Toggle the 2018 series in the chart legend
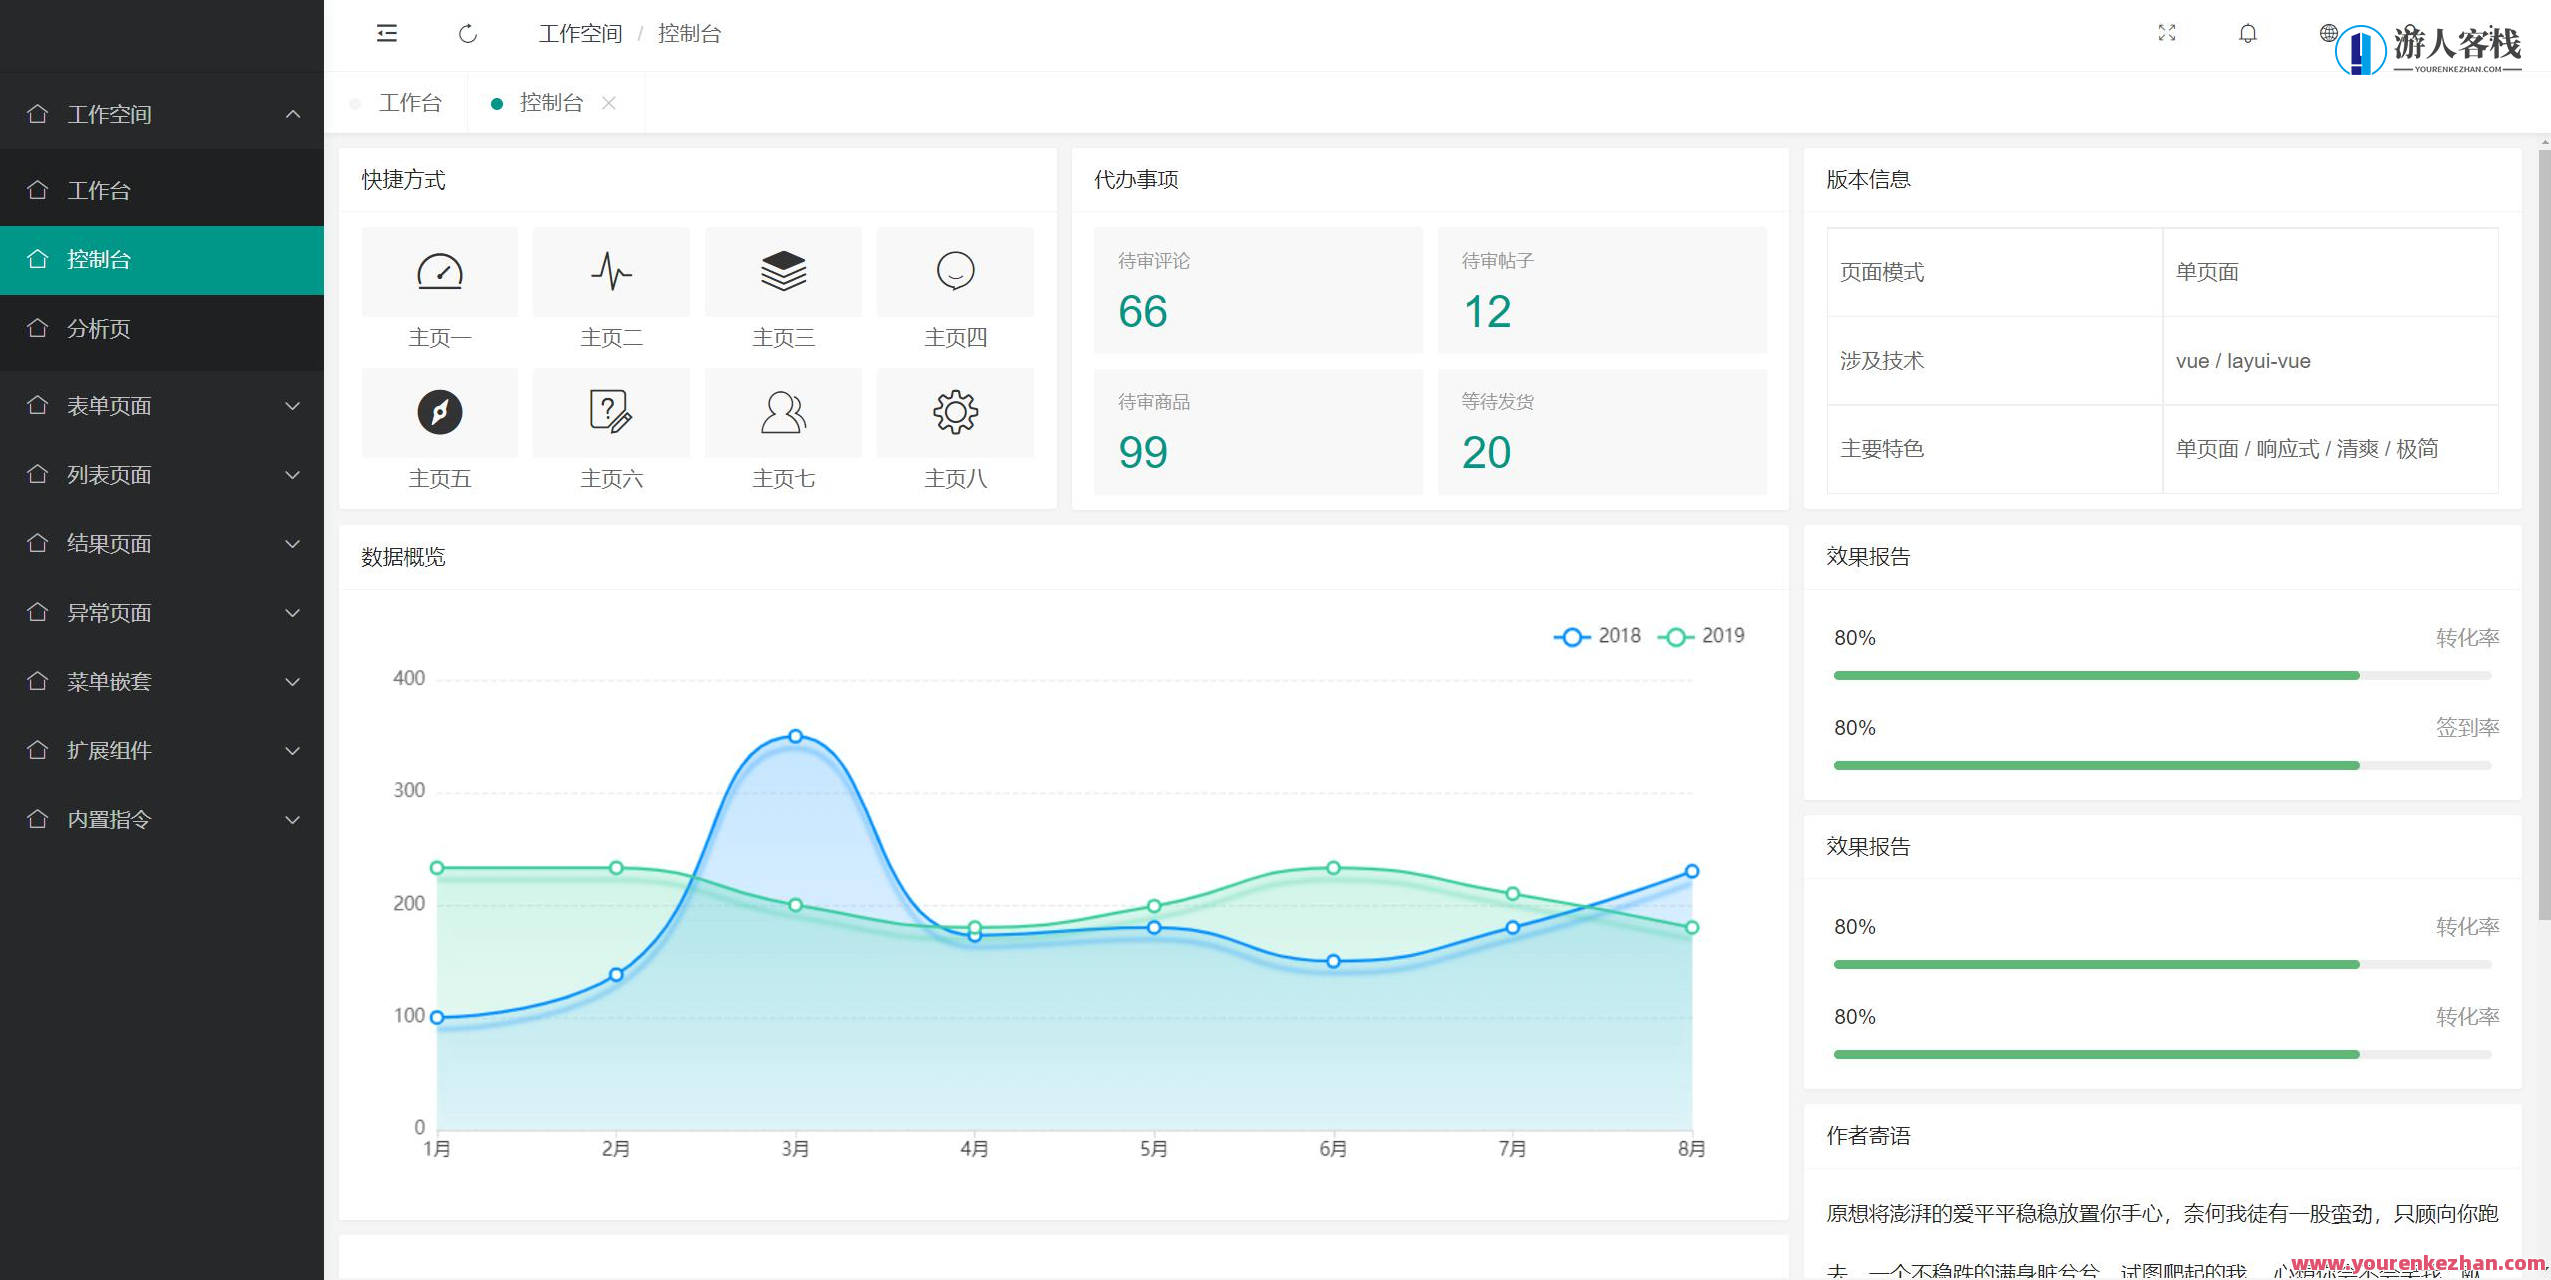Image resolution: width=2551 pixels, height=1280 pixels. pyautogui.click(x=1598, y=636)
